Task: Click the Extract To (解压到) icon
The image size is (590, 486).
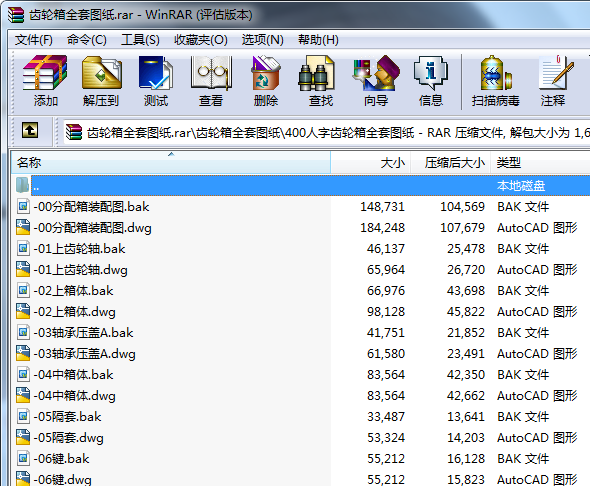Action: pyautogui.click(x=101, y=73)
